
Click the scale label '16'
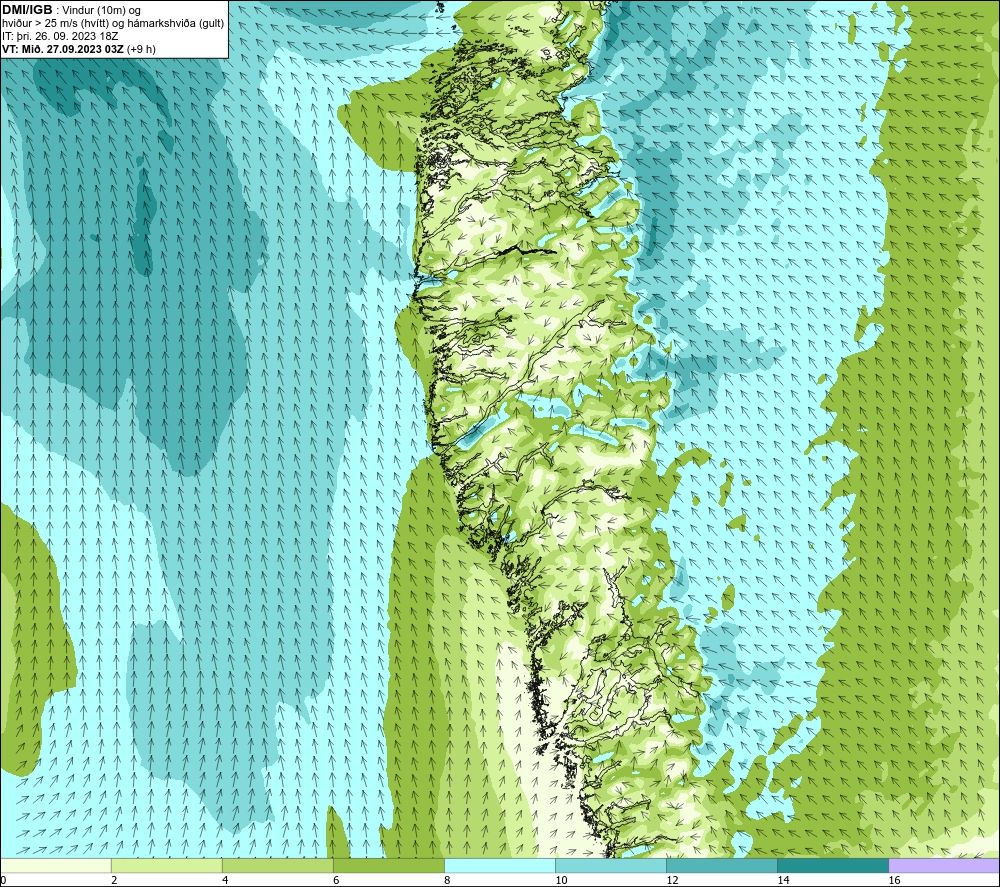click(894, 880)
